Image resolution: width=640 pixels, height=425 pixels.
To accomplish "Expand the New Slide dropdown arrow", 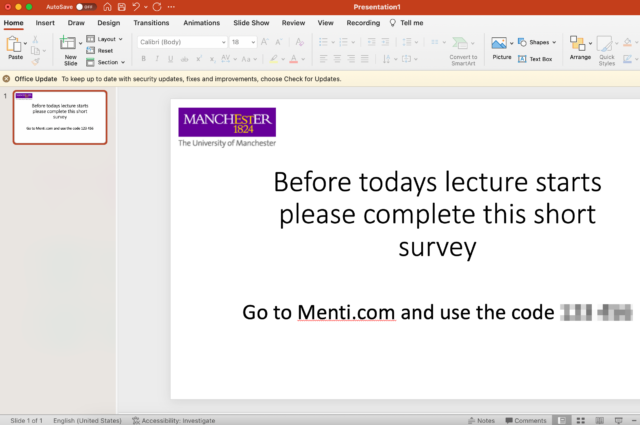I will pyautogui.click(x=80, y=43).
